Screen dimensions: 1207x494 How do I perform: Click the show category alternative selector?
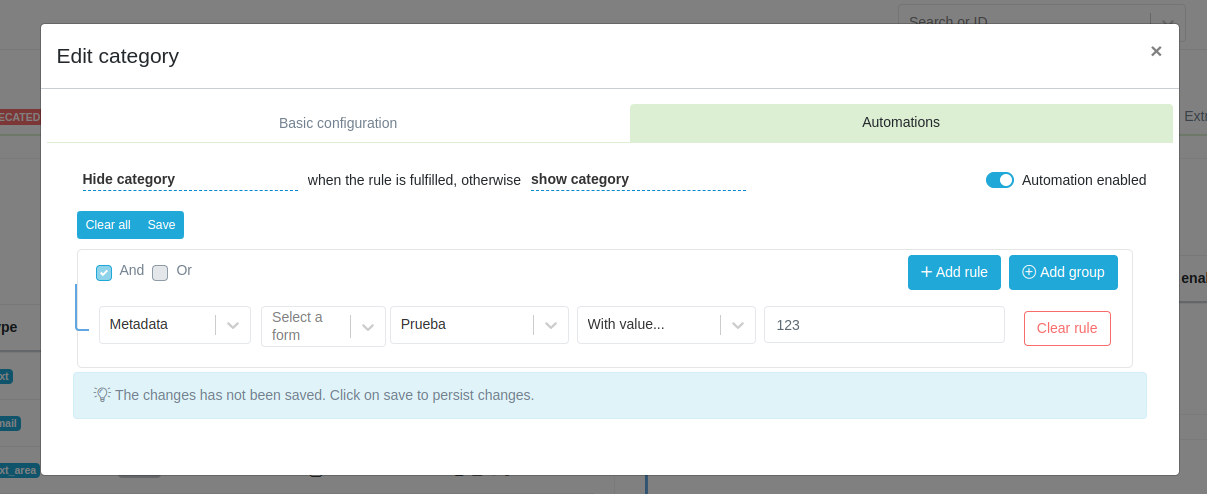[637, 180]
